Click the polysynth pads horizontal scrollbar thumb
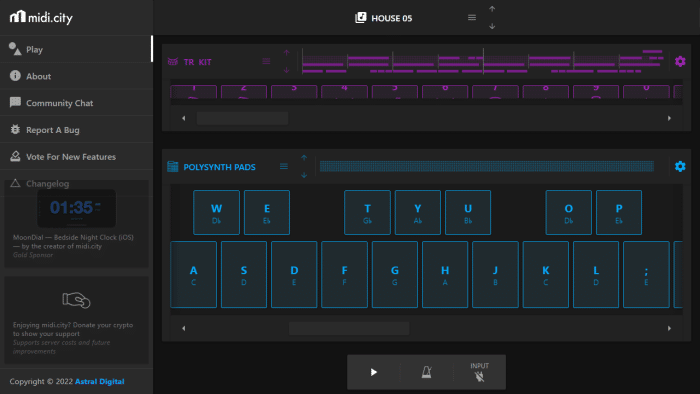 pyautogui.click(x=349, y=328)
